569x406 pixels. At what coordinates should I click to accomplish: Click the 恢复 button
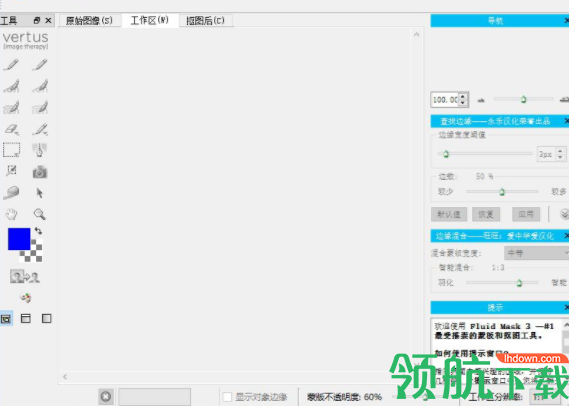click(486, 214)
